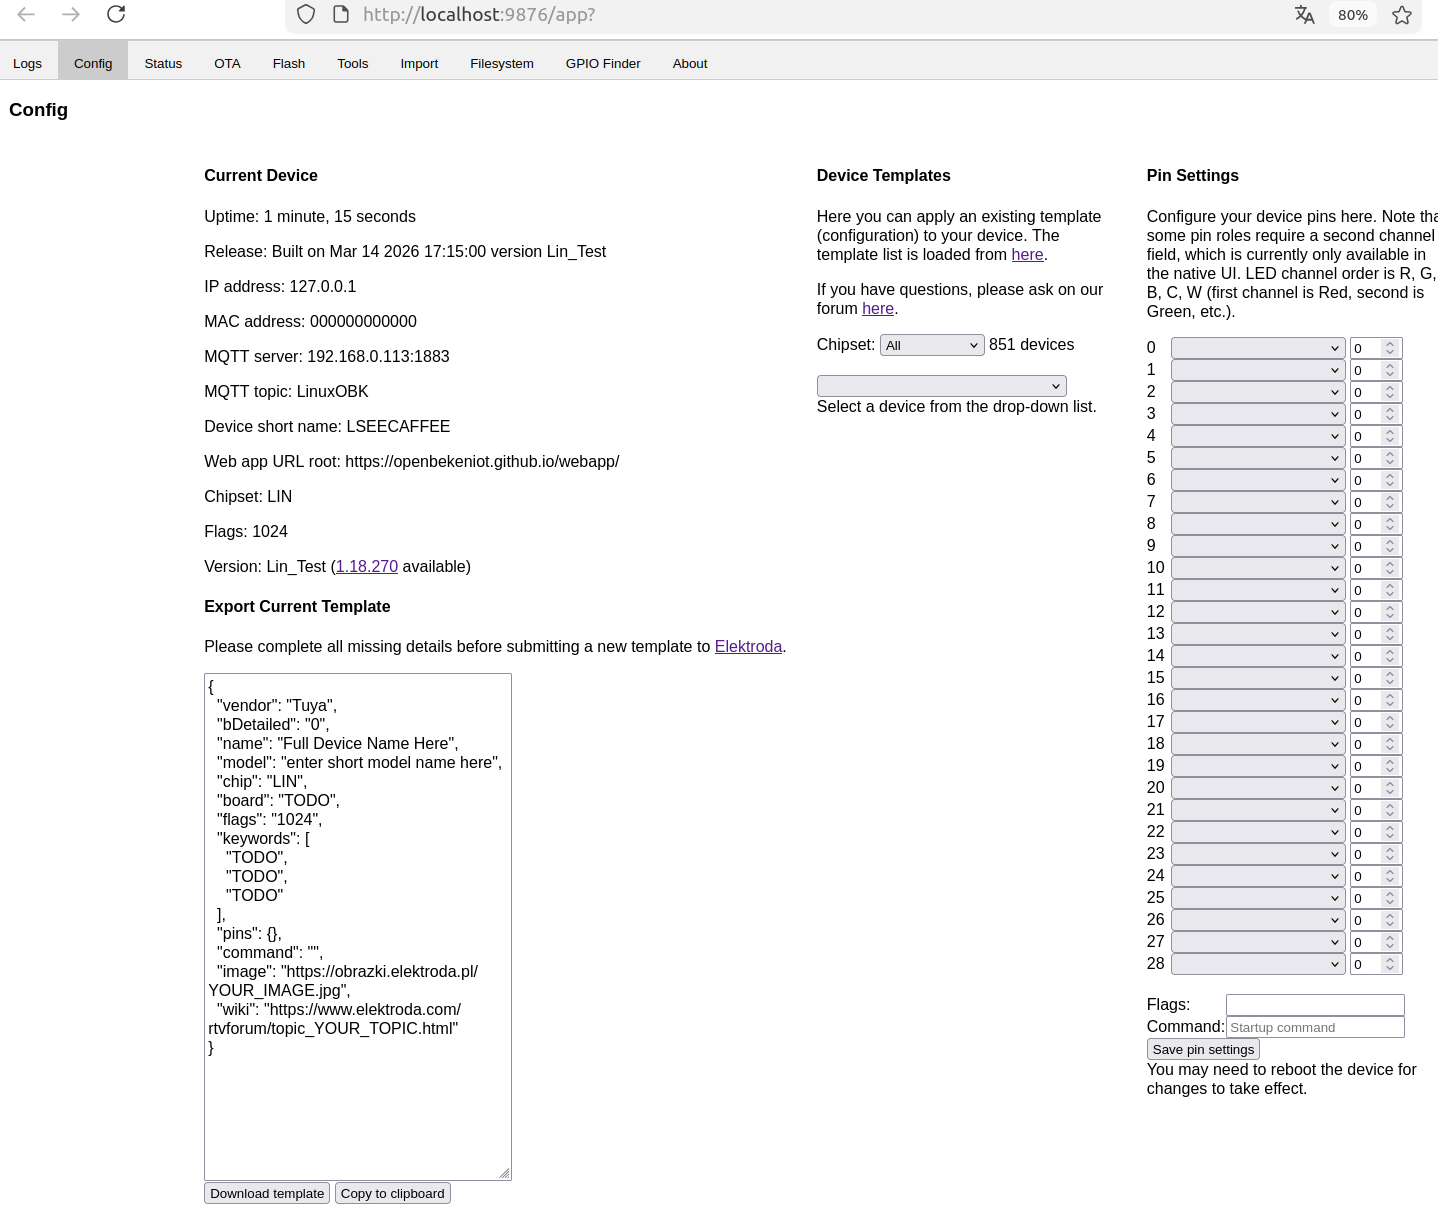Screen dimensions: 1438x1220
Task: Click the channel number field for pin 10
Action: [1376, 567]
